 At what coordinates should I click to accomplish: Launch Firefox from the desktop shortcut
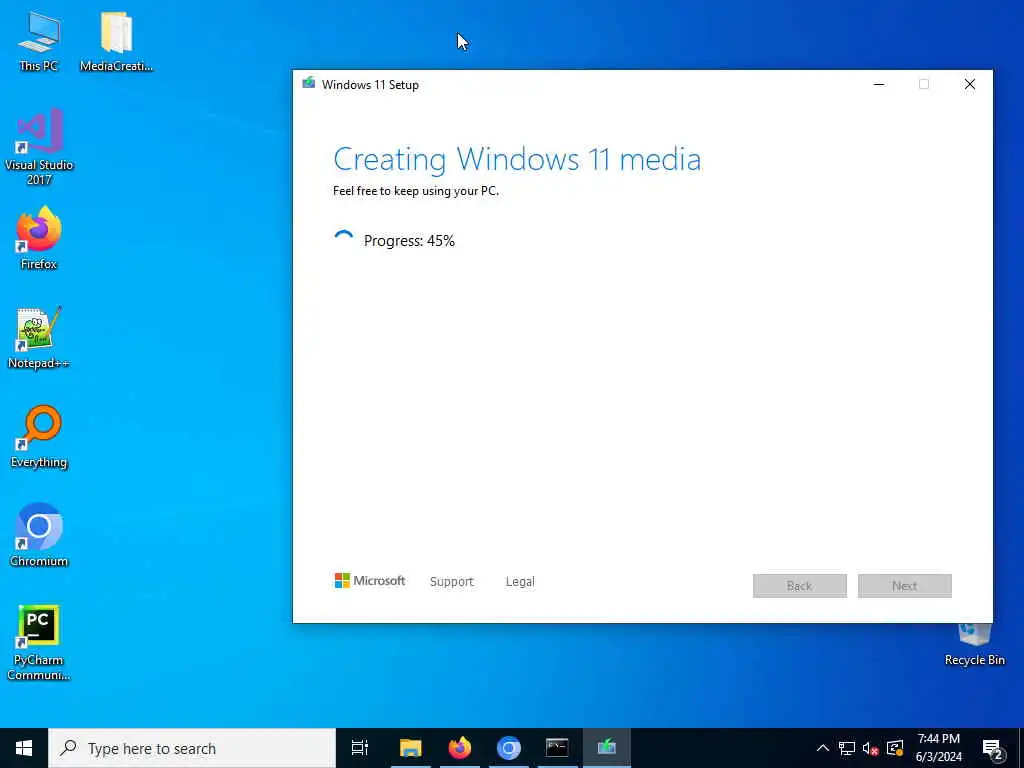(x=39, y=238)
